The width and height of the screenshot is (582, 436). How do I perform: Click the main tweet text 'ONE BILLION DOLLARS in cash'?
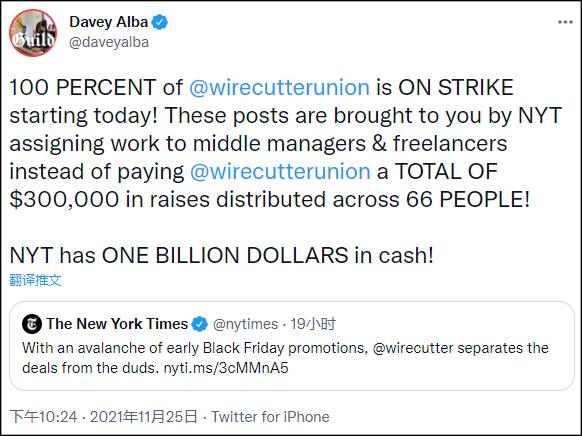pyautogui.click(x=268, y=255)
